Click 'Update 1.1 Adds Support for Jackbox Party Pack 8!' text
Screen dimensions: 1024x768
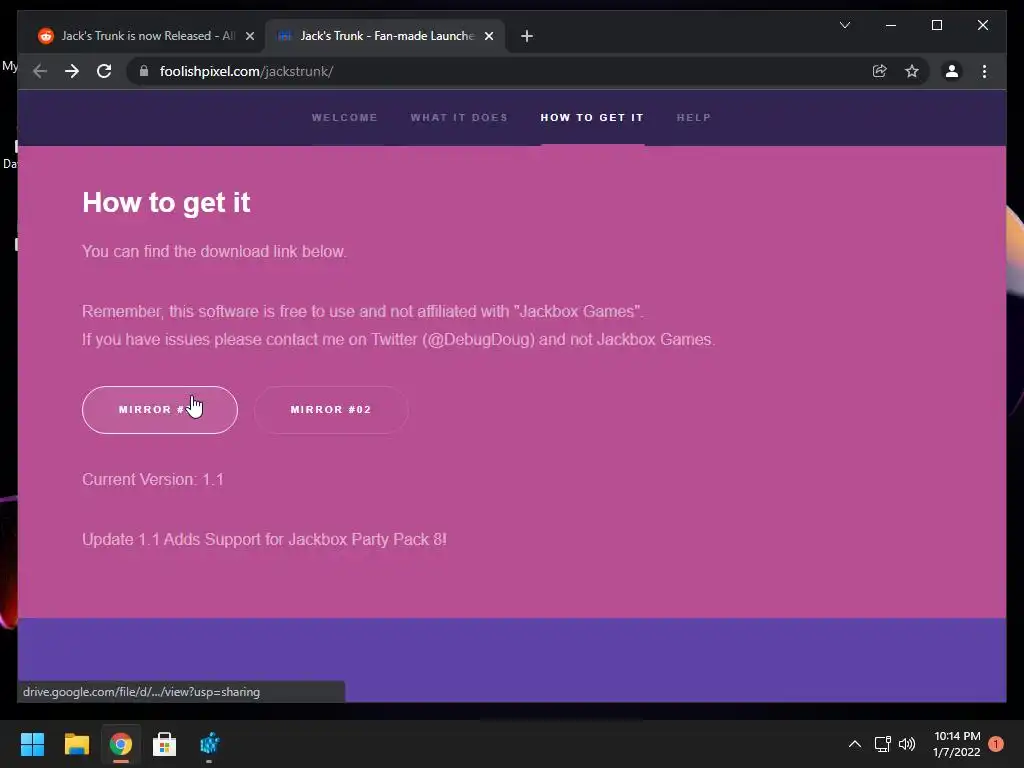click(x=264, y=539)
